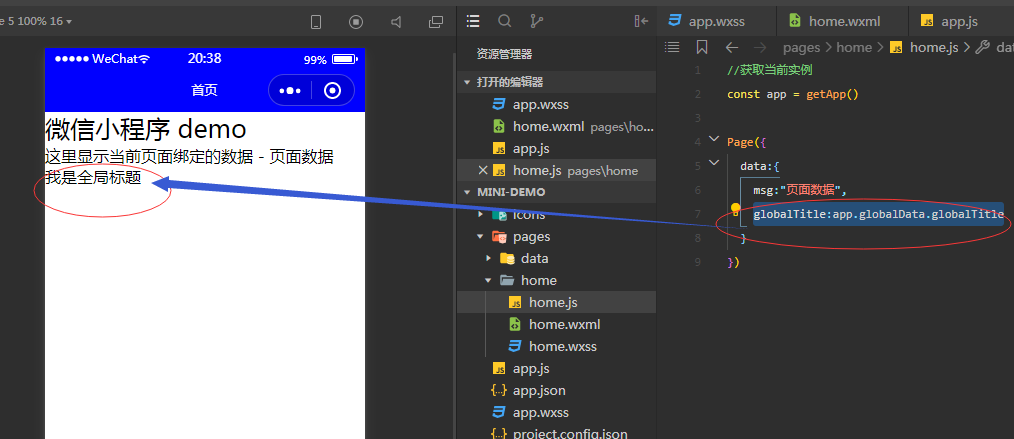Click the text "这里显示当前页面绑定的数据 - 页面数据"

189,156
